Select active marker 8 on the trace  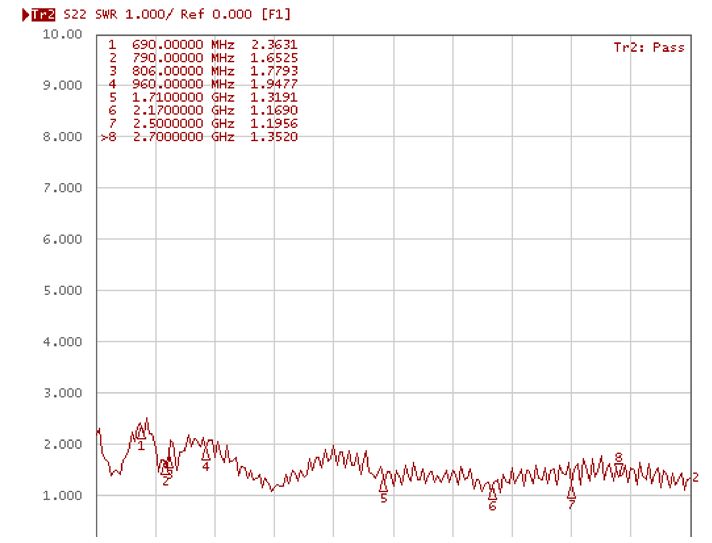click(619, 468)
